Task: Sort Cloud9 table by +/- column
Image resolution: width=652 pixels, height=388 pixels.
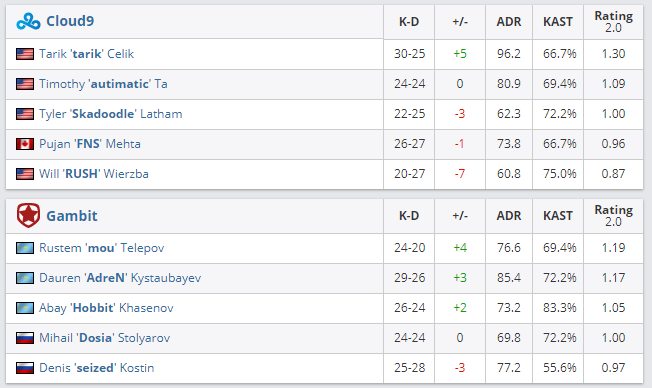Action: [x=460, y=22]
